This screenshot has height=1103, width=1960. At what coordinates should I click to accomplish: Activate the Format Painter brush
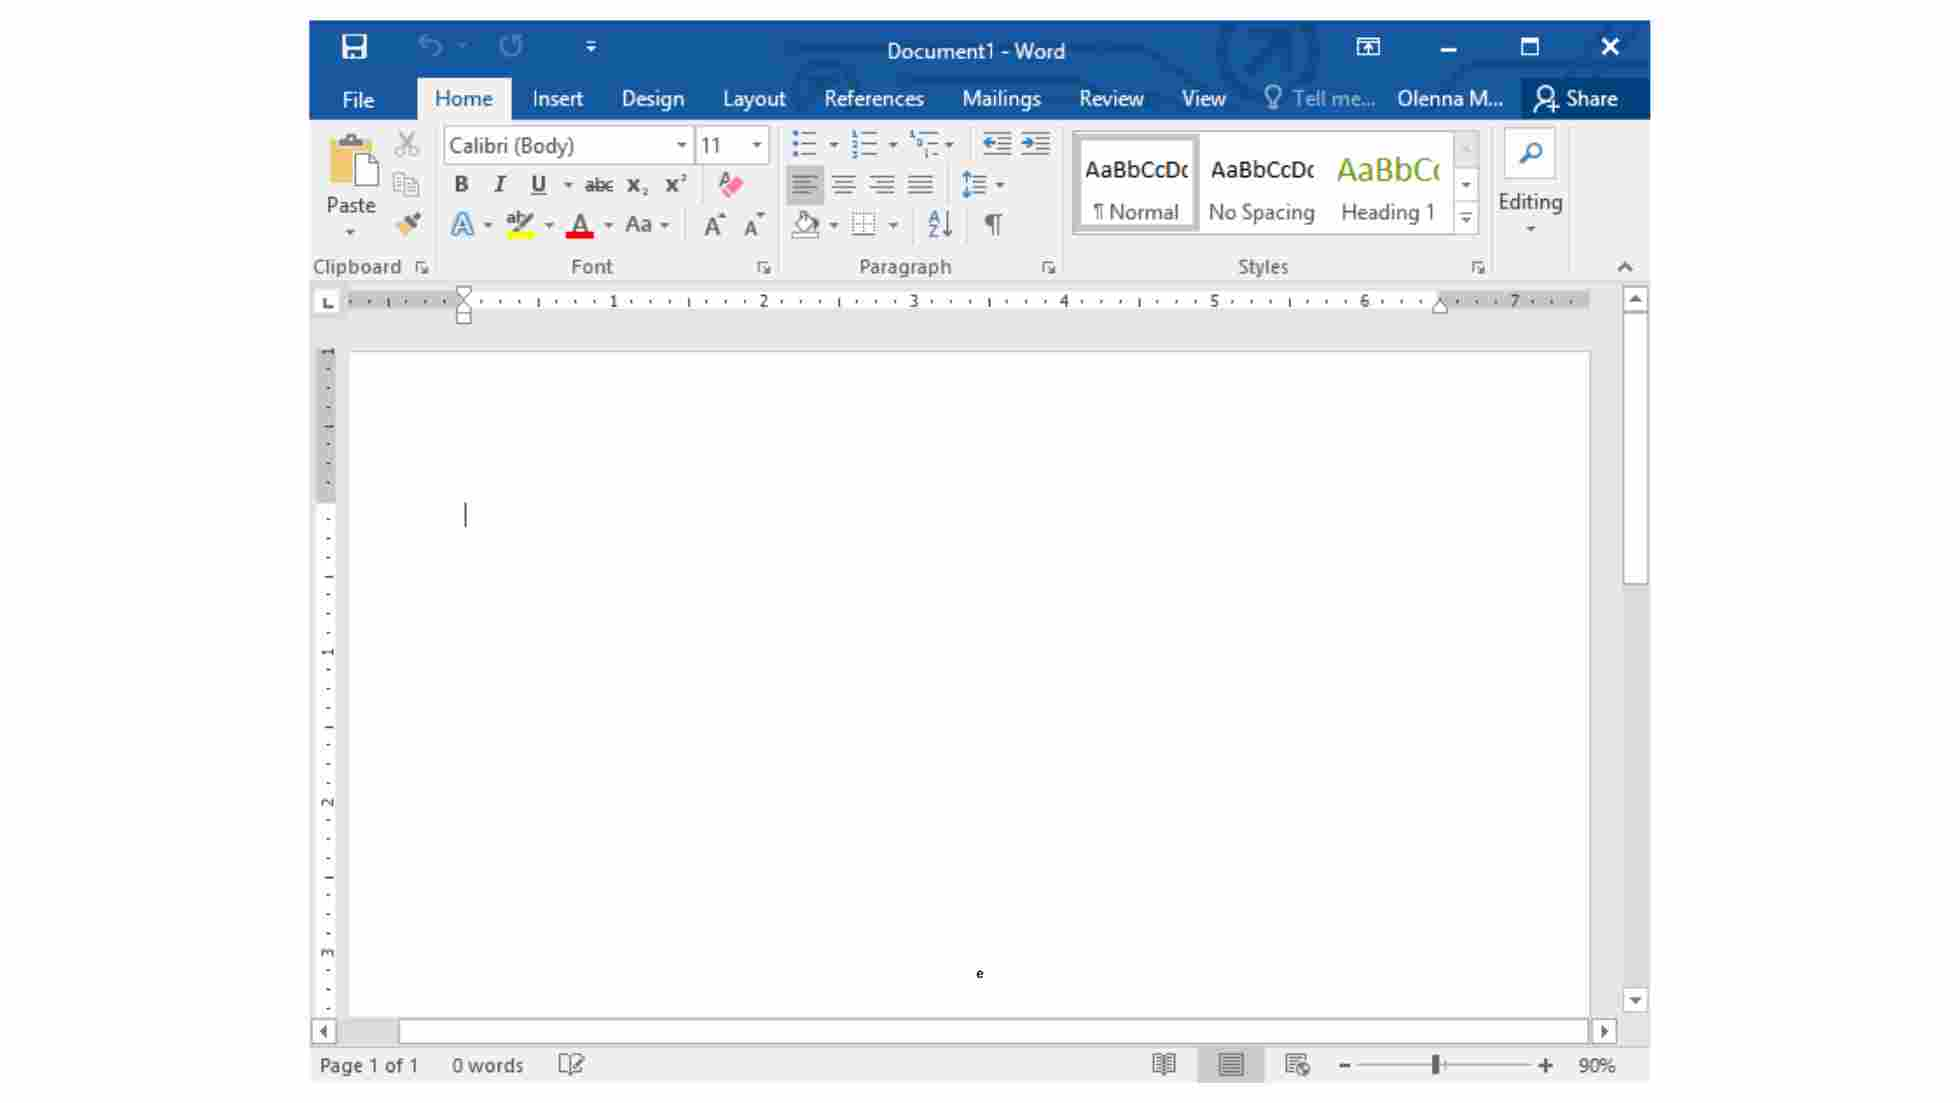[x=407, y=224]
